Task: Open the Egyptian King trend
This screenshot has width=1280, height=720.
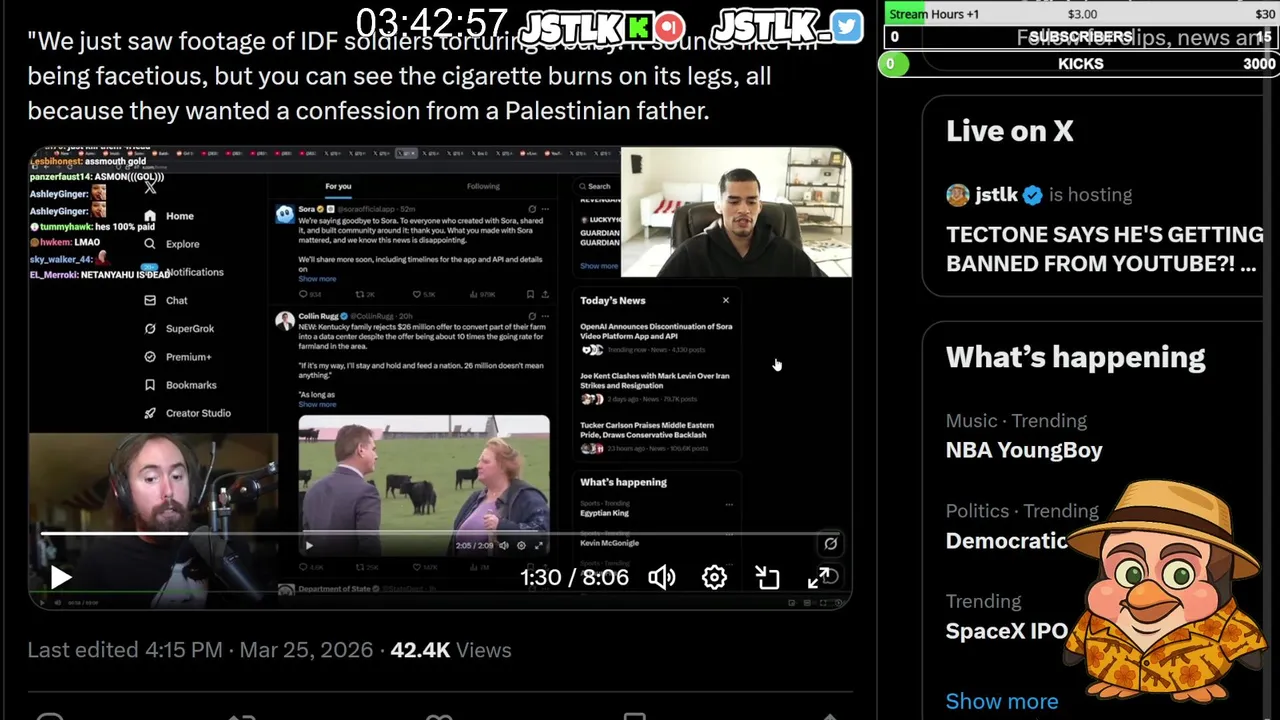Action: click(604, 513)
